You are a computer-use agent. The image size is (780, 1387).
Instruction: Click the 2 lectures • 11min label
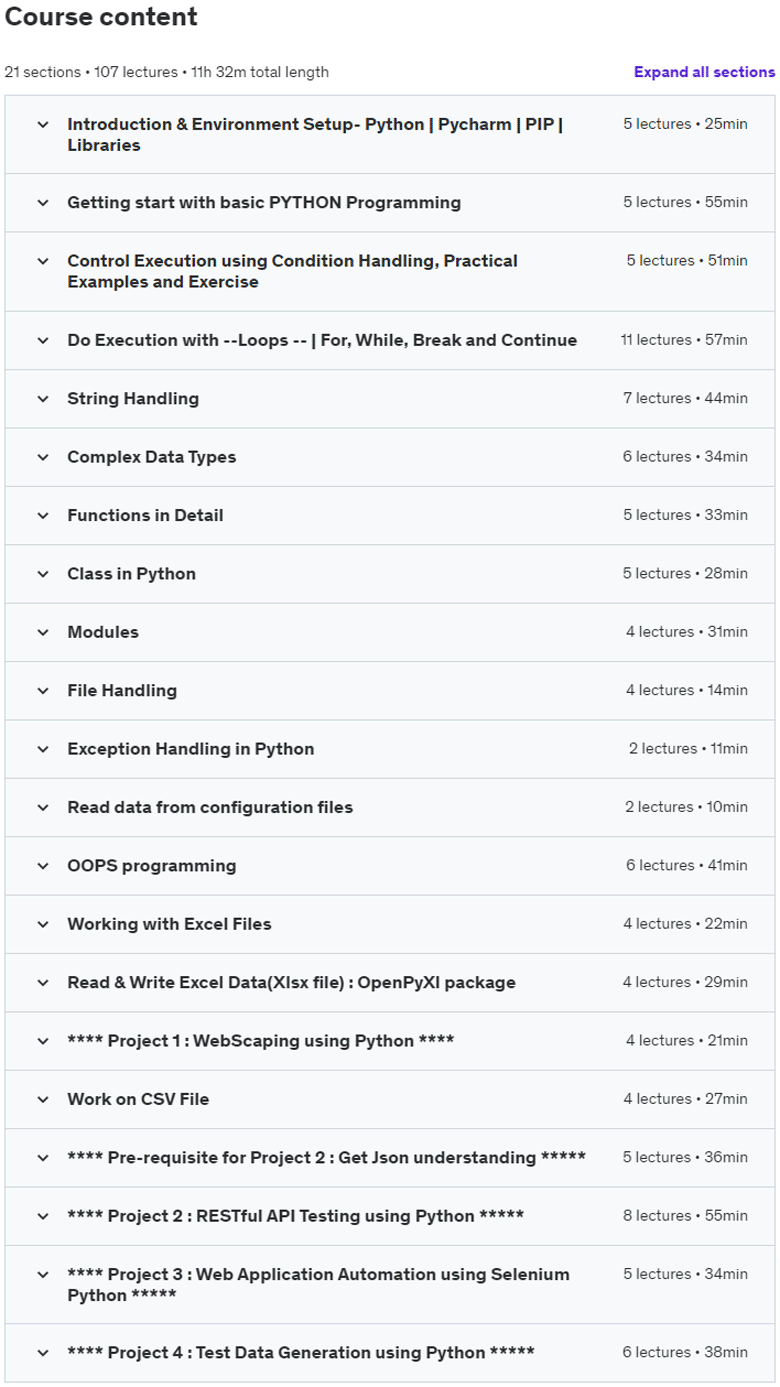point(688,749)
